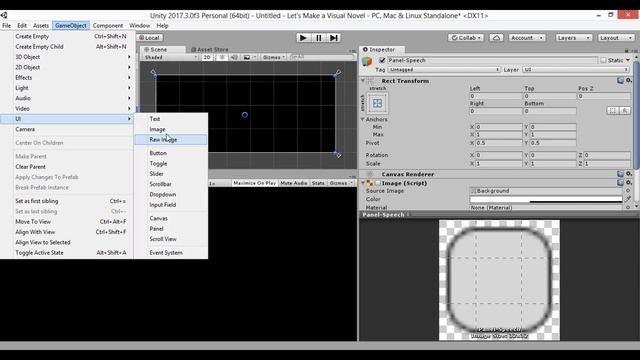Open the Shaded draw mode dropdown

(170, 57)
